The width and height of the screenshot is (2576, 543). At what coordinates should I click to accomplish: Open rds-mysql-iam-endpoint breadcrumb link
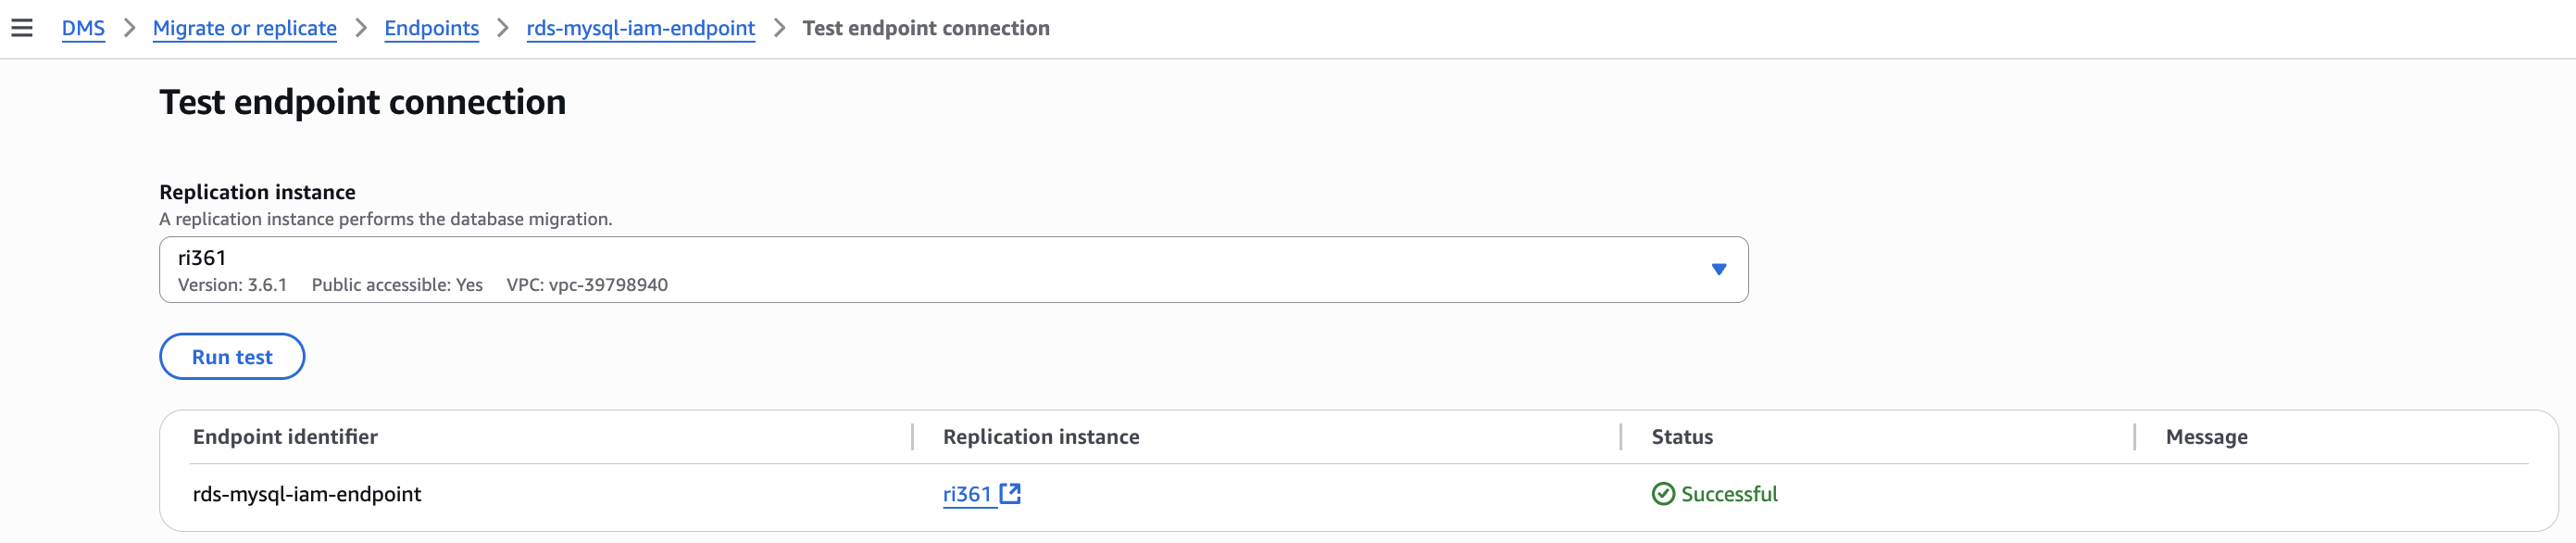coord(640,28)
